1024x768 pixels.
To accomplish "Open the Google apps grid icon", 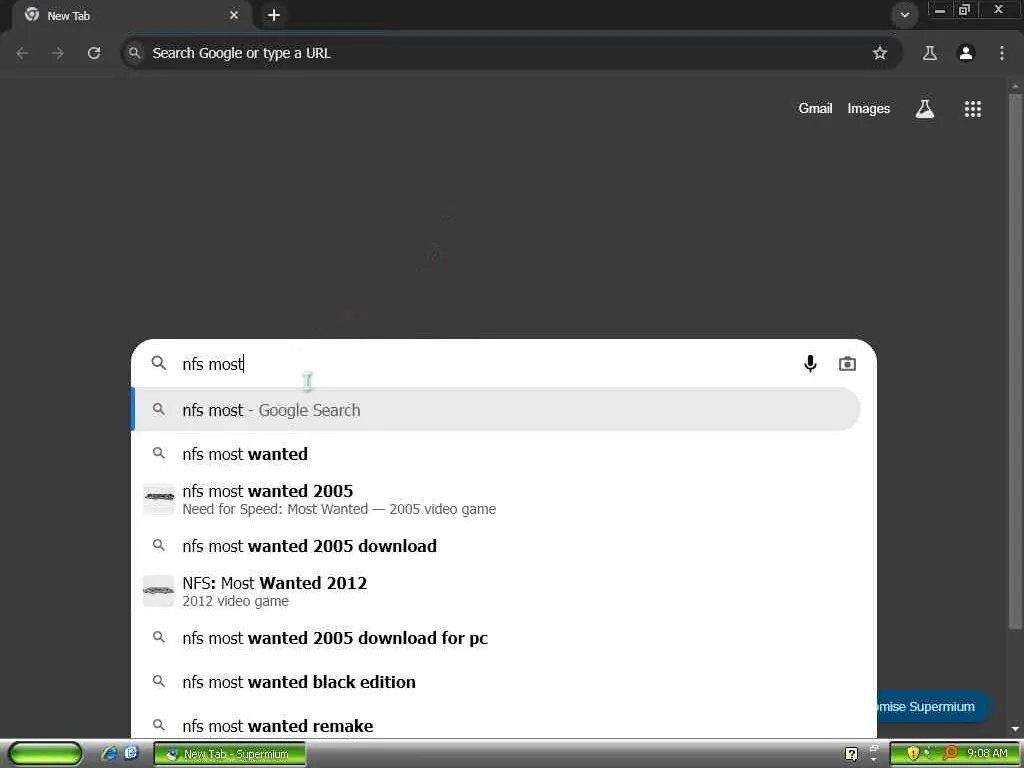I will pos(972,108).
